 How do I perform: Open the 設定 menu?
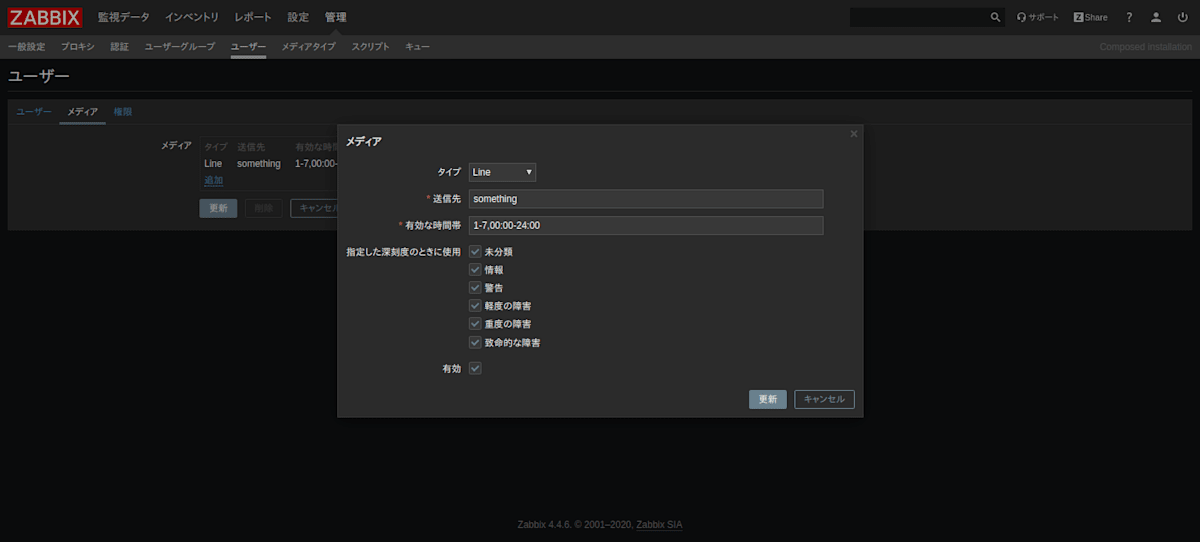(298, 17)
